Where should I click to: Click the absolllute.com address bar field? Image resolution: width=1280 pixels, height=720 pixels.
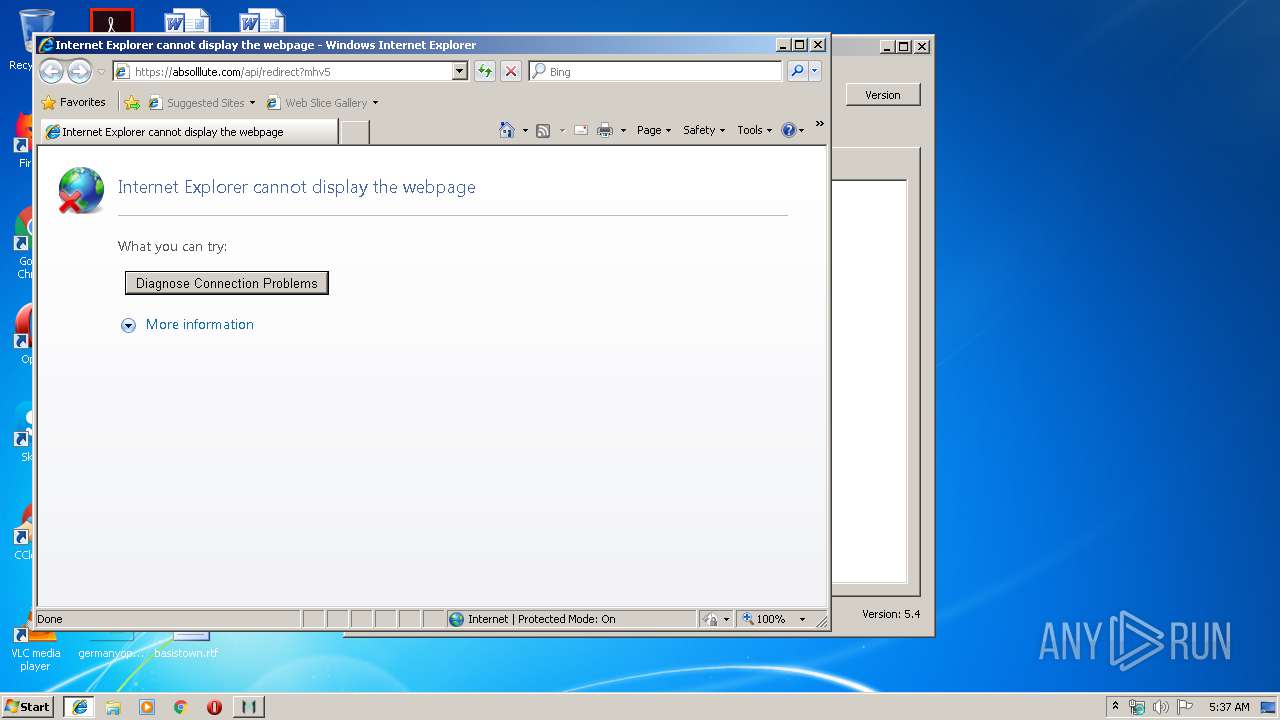click(282, 71)
